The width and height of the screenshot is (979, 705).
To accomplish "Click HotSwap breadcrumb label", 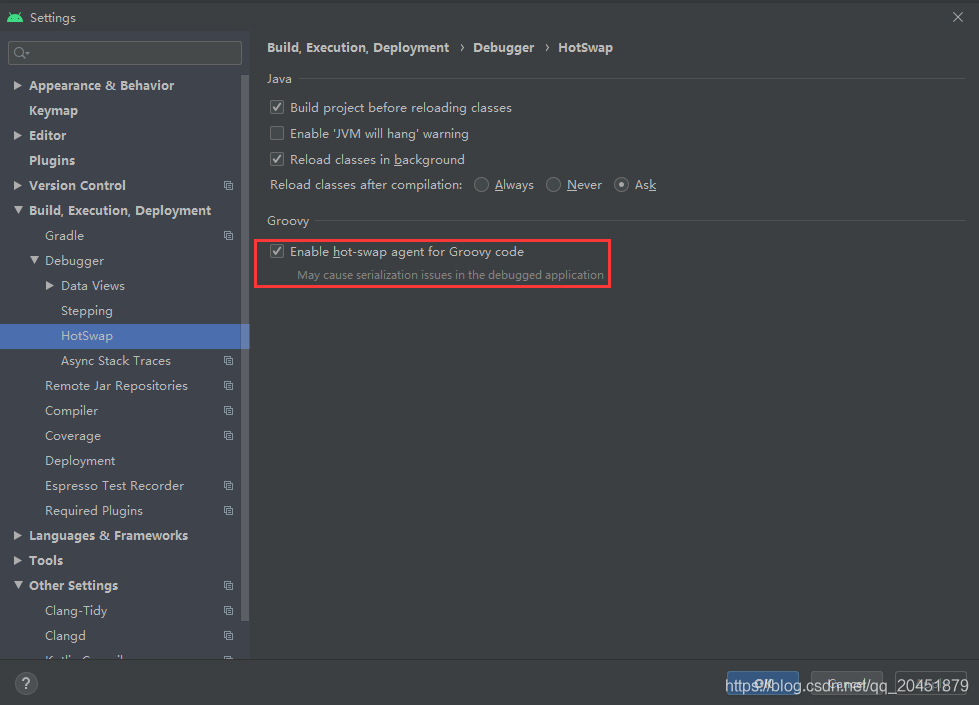I will [585, 47].
